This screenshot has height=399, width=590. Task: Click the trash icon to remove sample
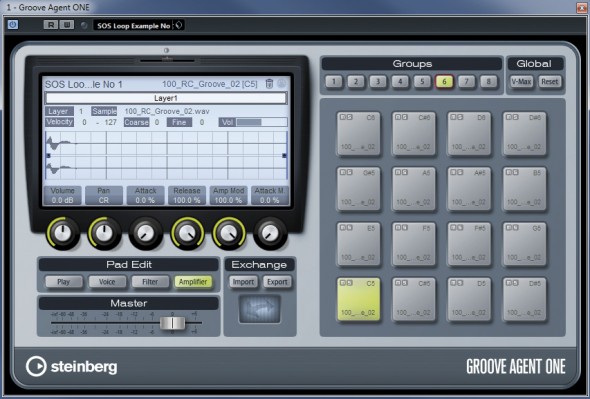[x=269, y=84]
